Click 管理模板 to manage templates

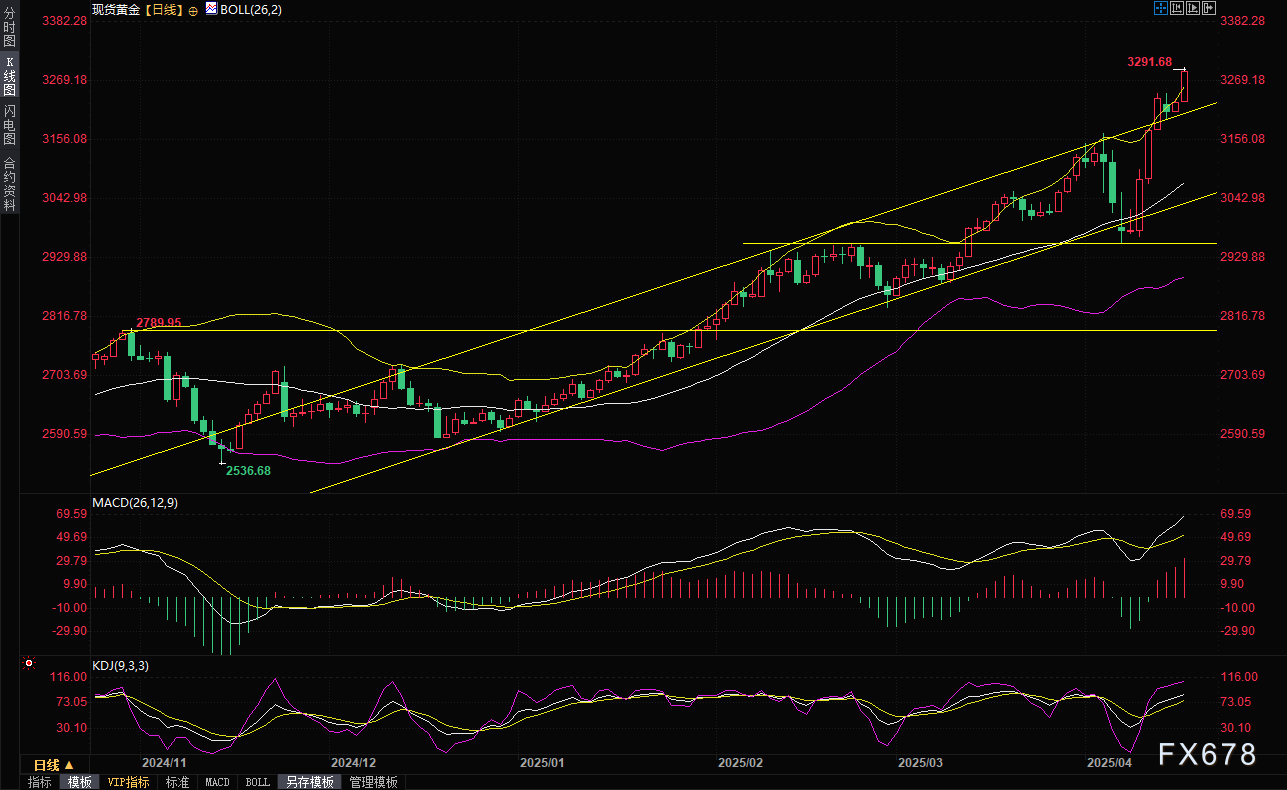tap(373, 782)
